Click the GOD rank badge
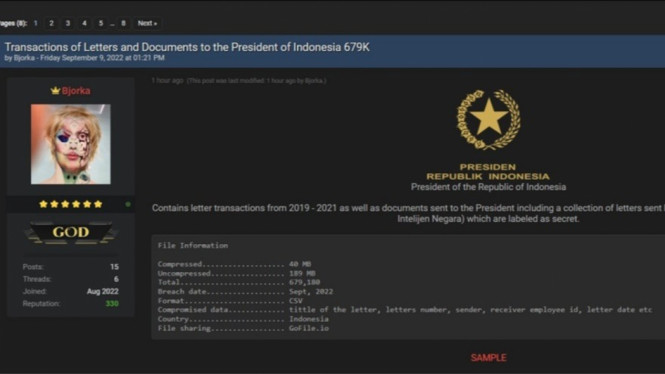The image size is (665, 374). pyautogui.click(x=71, y=232)
